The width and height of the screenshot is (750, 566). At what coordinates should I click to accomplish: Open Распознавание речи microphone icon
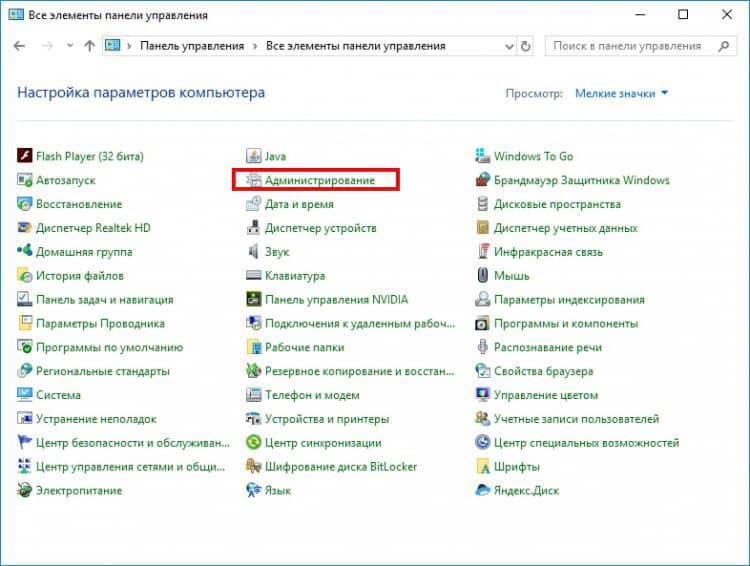click(482, 347)
